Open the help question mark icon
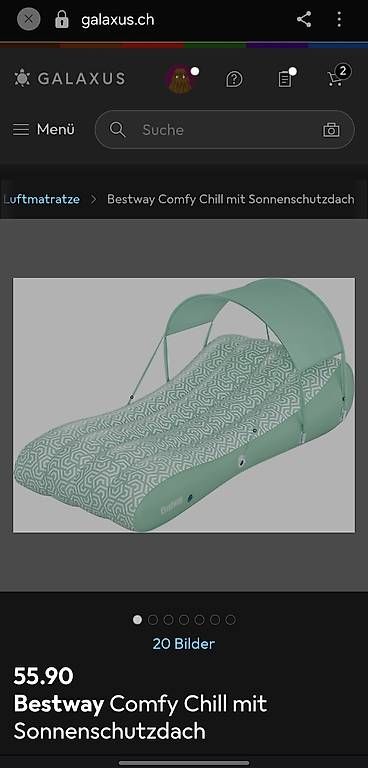Screen dimensions: 368x768 click(234, 79)
